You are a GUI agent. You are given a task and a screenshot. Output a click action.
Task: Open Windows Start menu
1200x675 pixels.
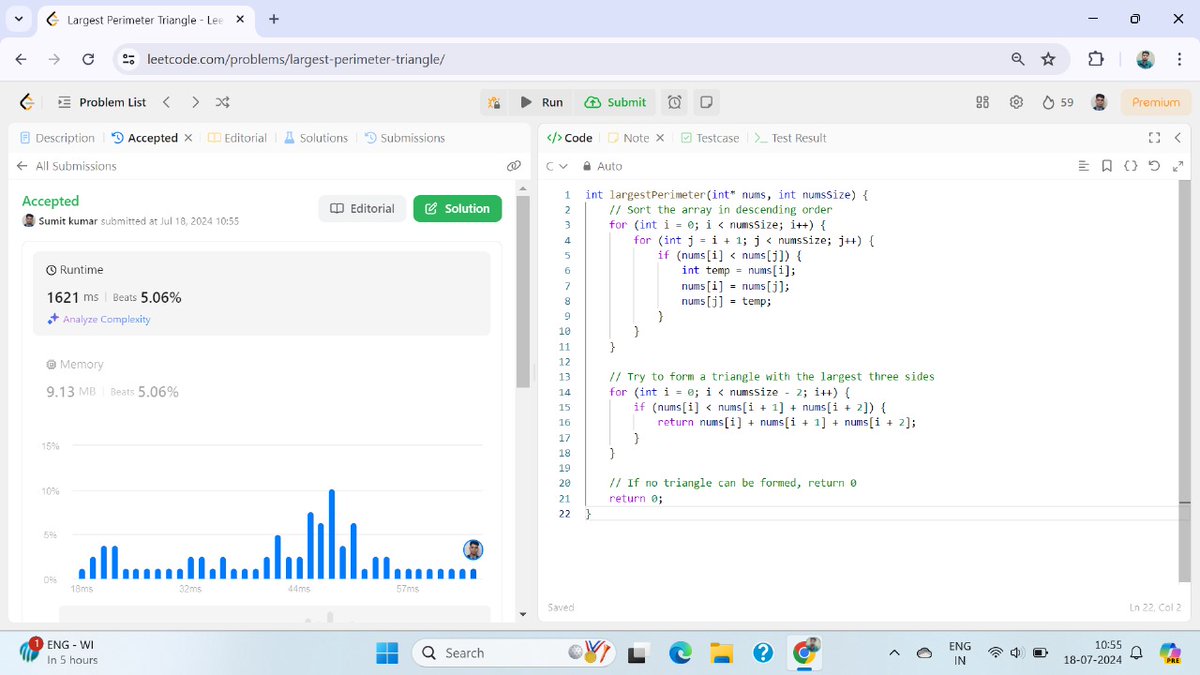click(387, 653)
